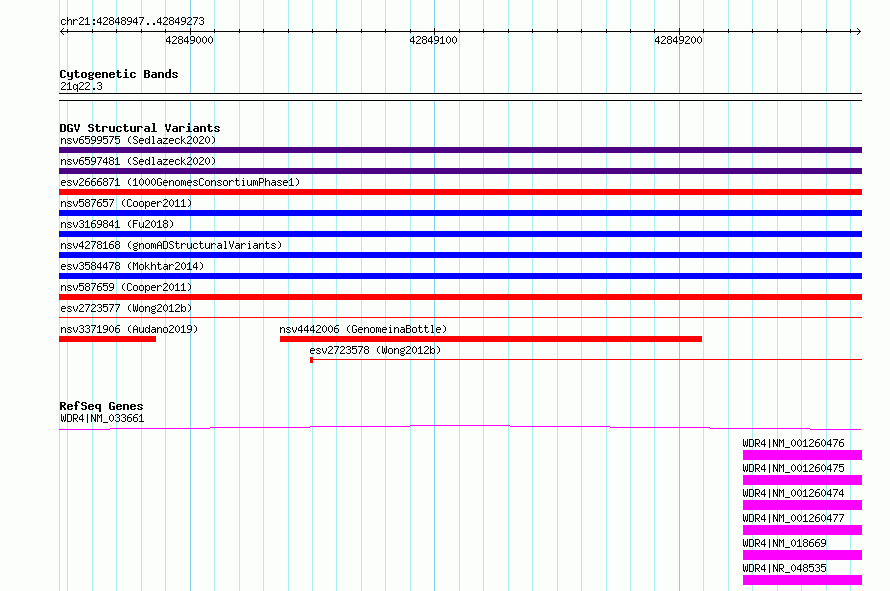
Task: Click WDR4|NR_048535 transcript label
Action: click(x=784, y=568)
